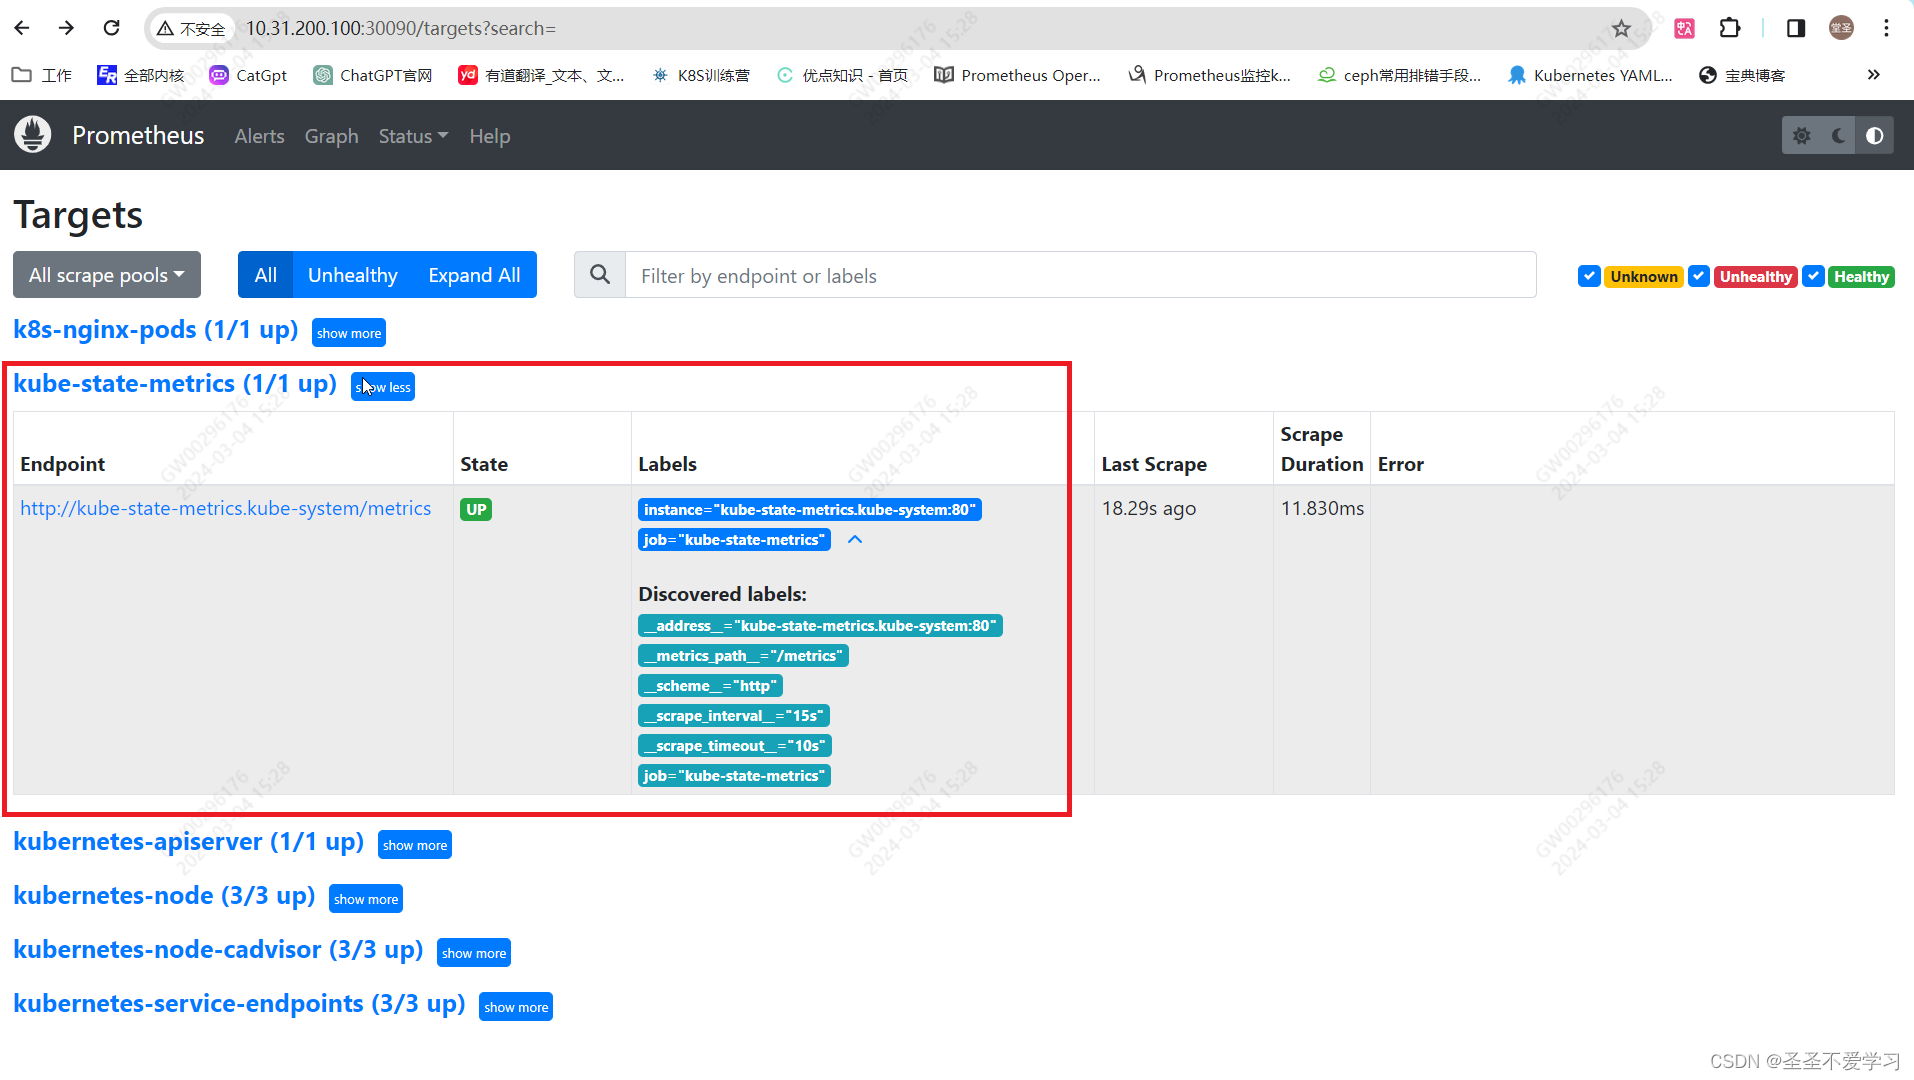Open the 有道翻译 bookmark
This screenshot has height=1080, width=1914.
pyautogui.click(x=541, y=75)
